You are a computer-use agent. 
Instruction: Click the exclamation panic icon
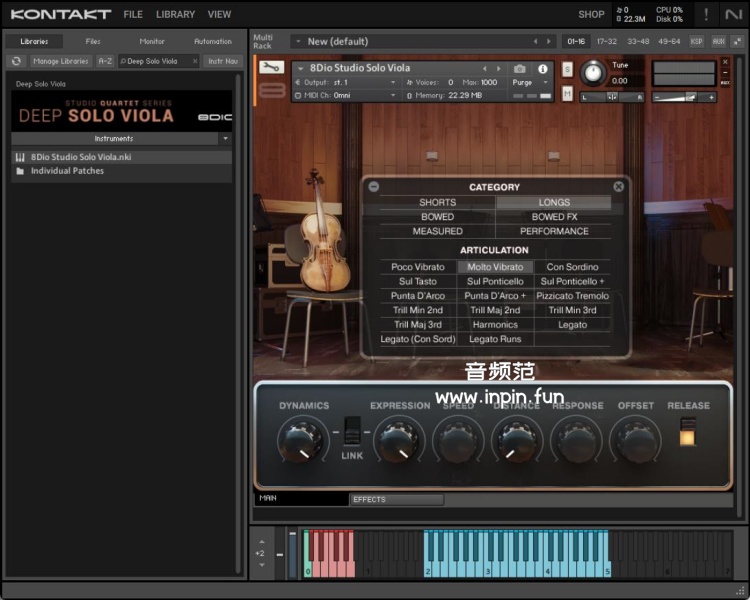706,14
